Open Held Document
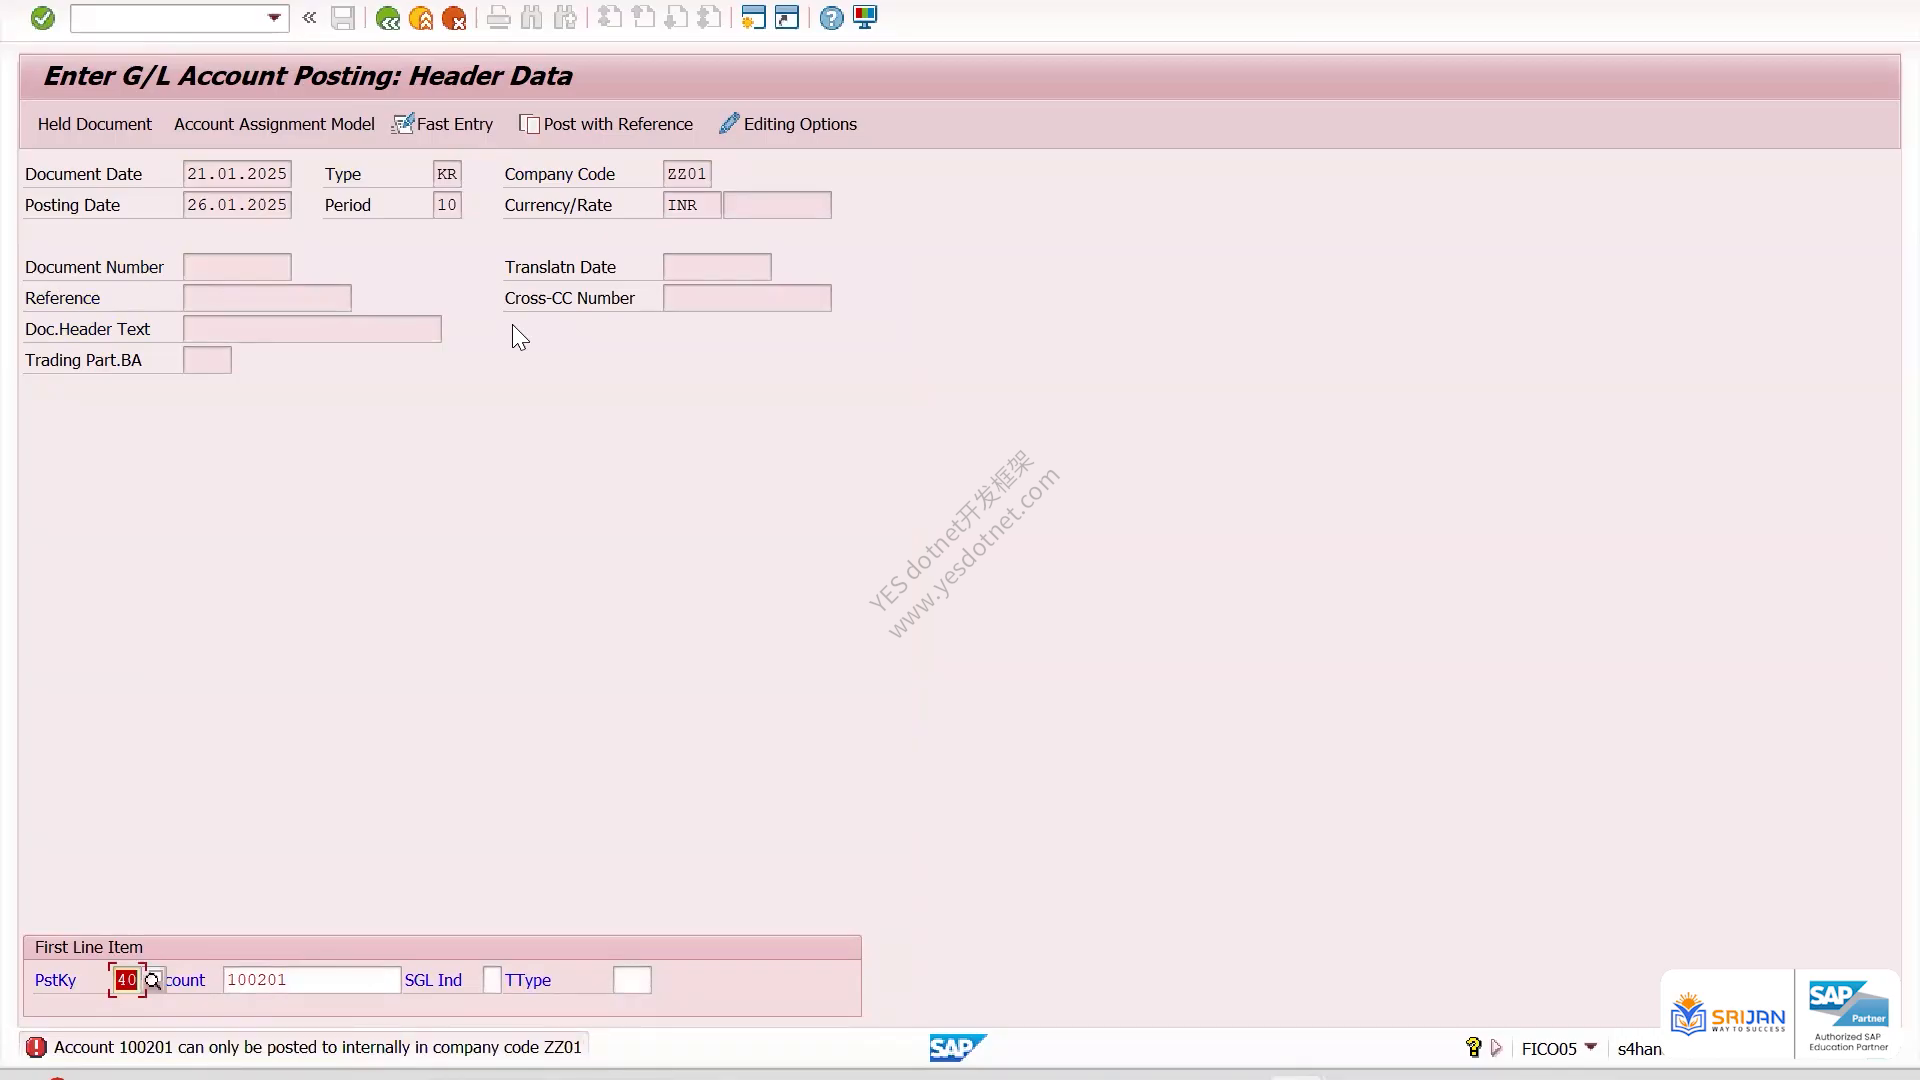Viewport: 1920px width, 1080px height. 95,124
